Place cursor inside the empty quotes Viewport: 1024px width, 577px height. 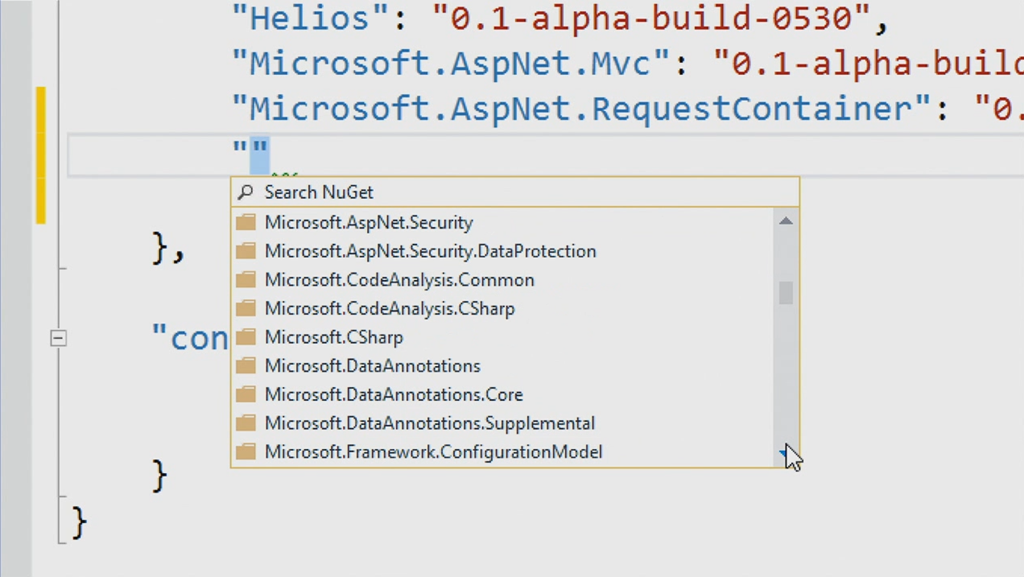251,153
